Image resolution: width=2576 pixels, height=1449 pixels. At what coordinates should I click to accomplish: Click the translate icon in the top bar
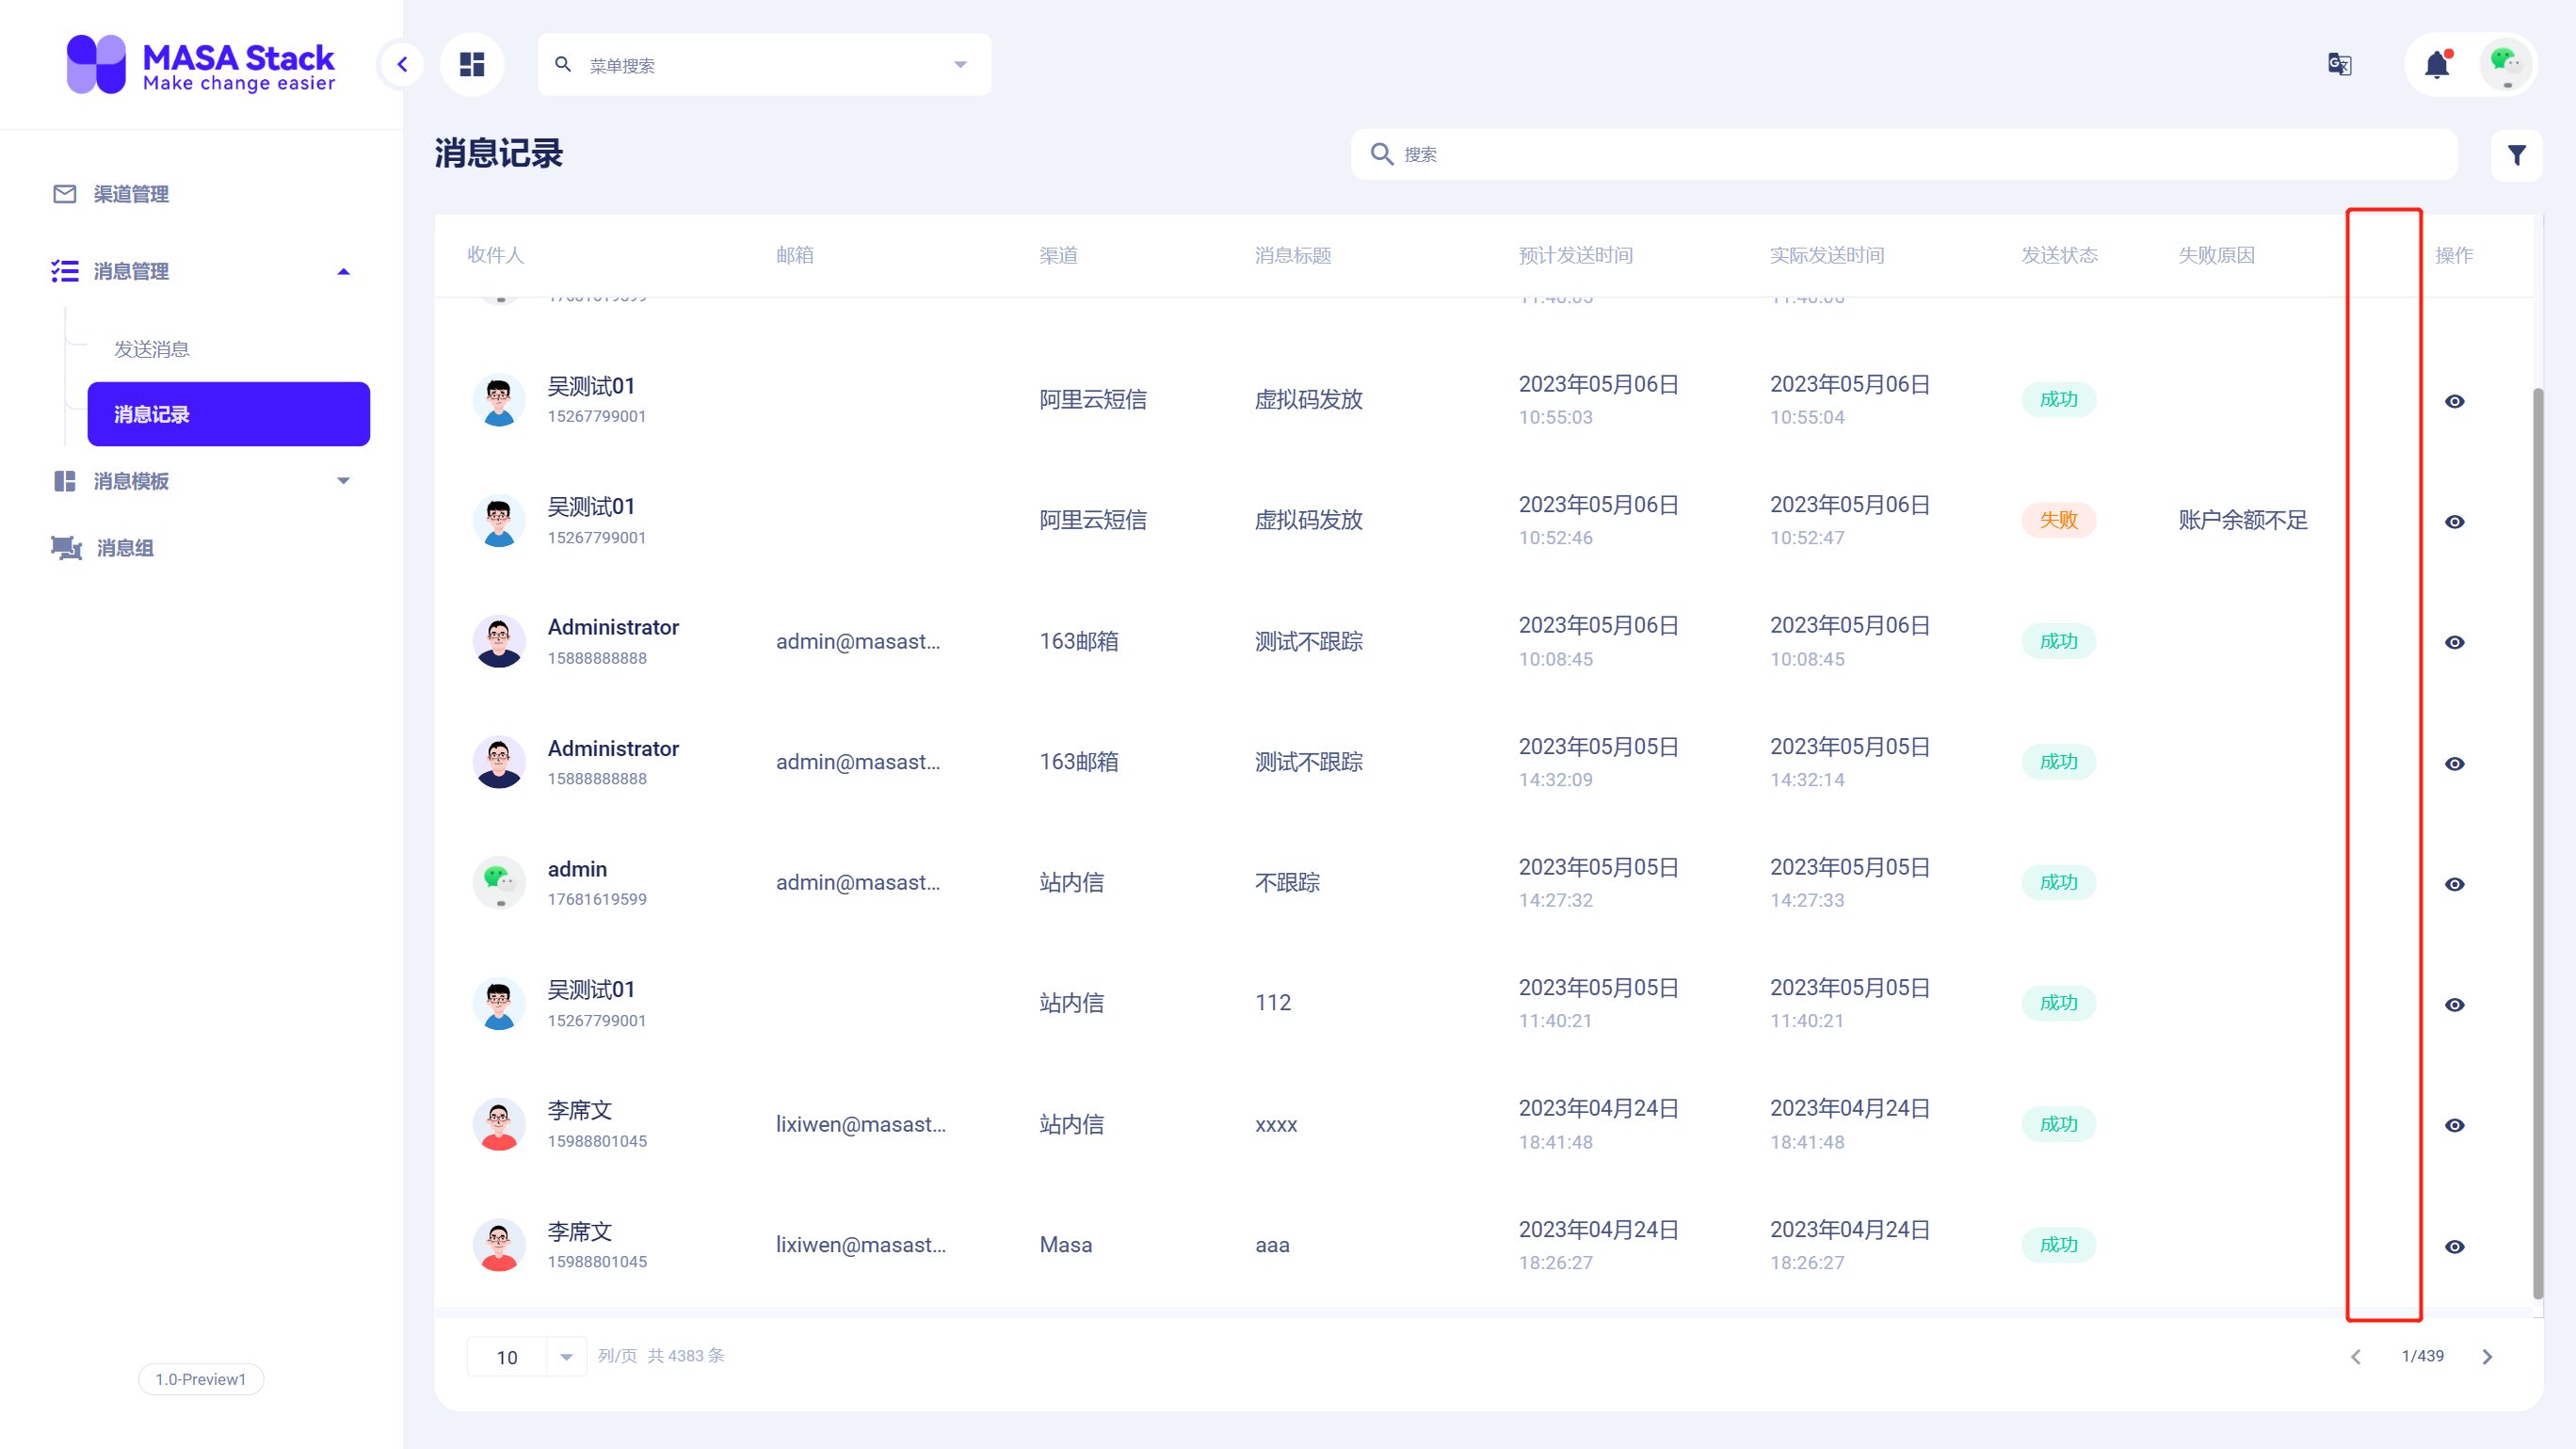point(2339,64)
